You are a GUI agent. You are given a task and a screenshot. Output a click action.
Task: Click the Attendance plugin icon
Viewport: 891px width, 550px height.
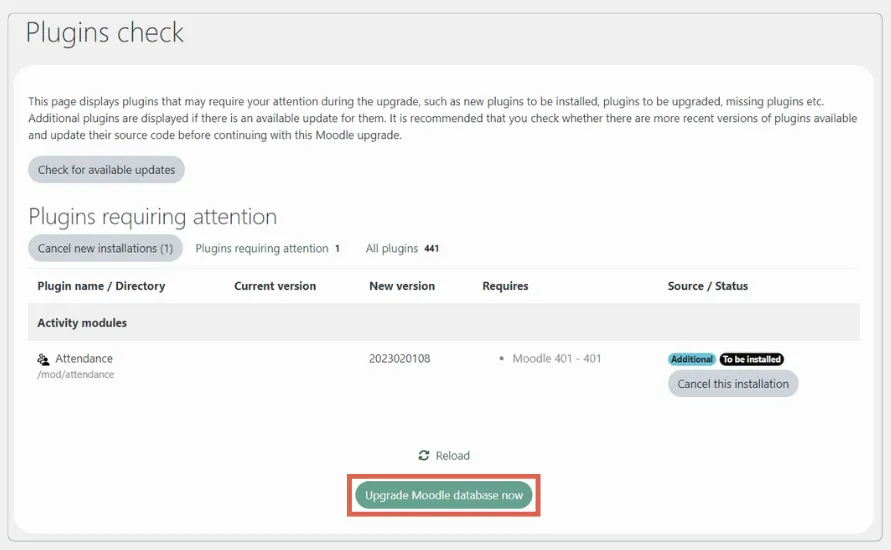(43, 359)
